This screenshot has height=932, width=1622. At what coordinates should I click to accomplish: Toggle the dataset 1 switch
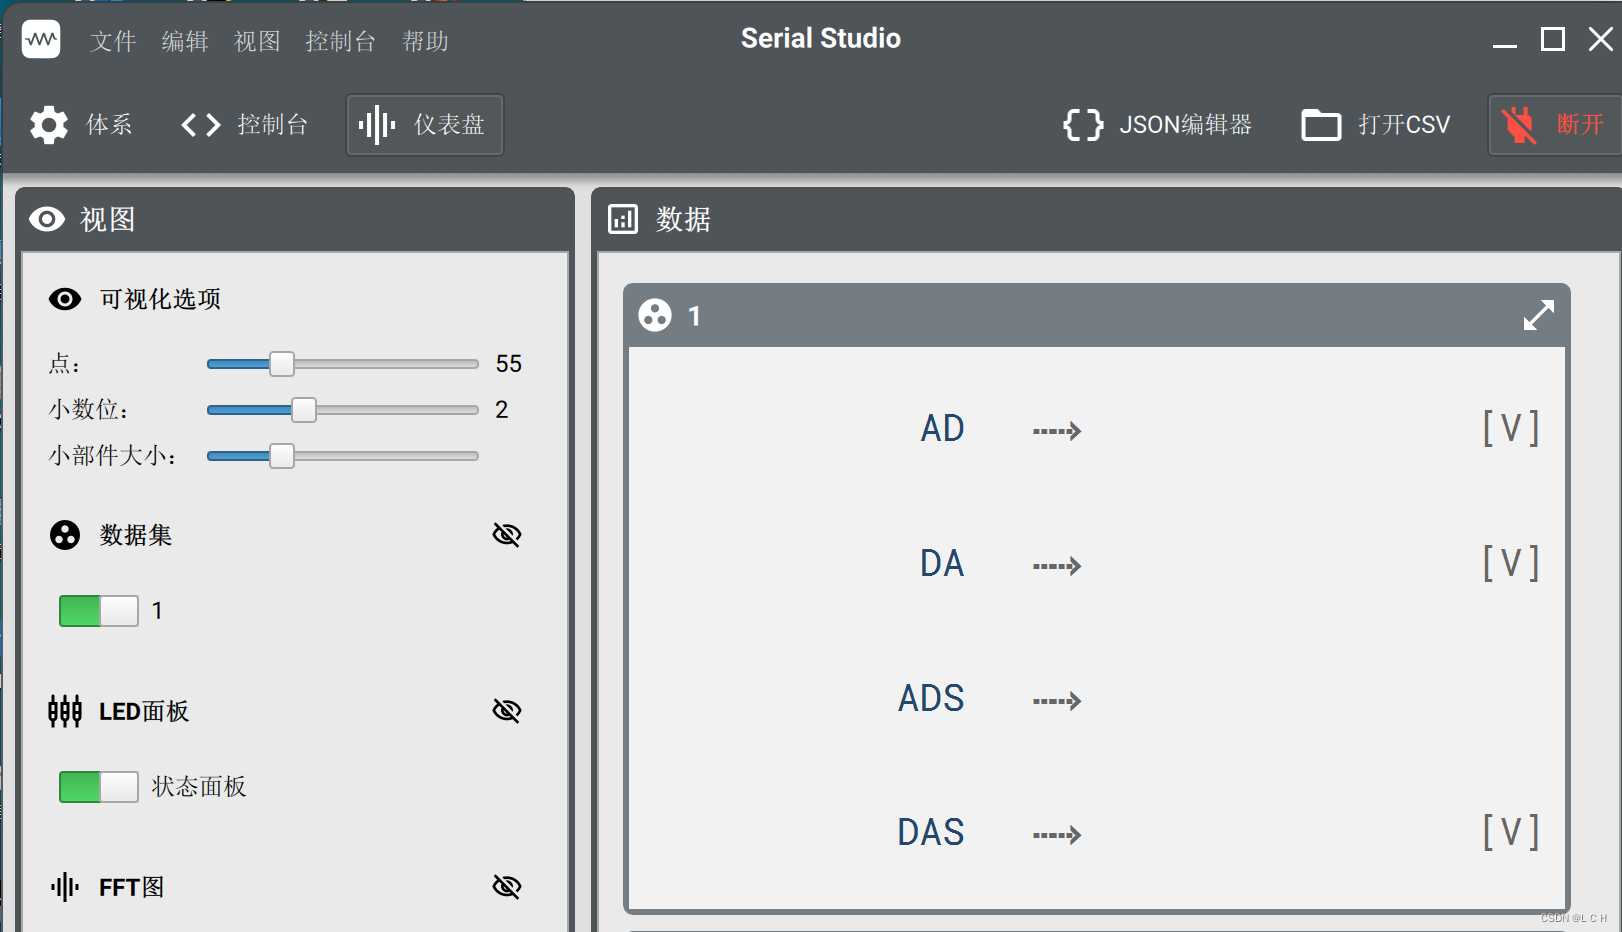tap(99, 611)
